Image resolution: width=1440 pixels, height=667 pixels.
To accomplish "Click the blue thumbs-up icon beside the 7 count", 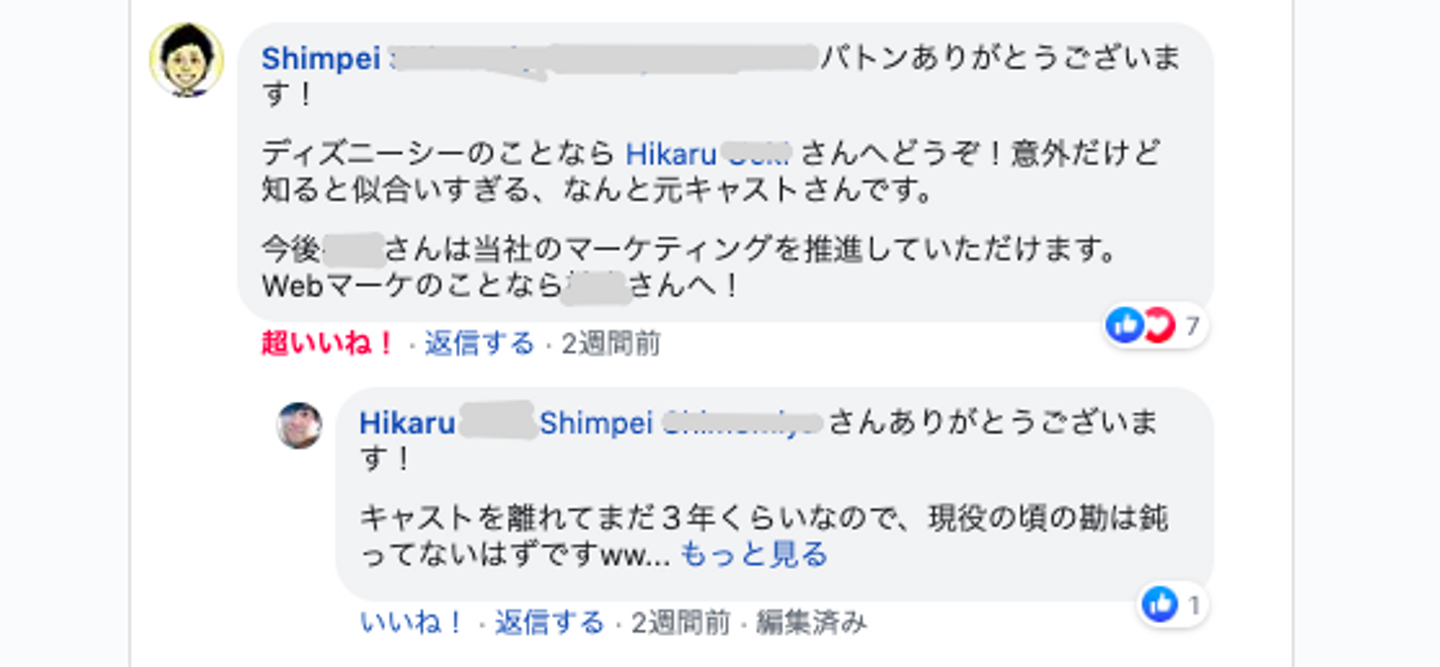I will 1125,325.
